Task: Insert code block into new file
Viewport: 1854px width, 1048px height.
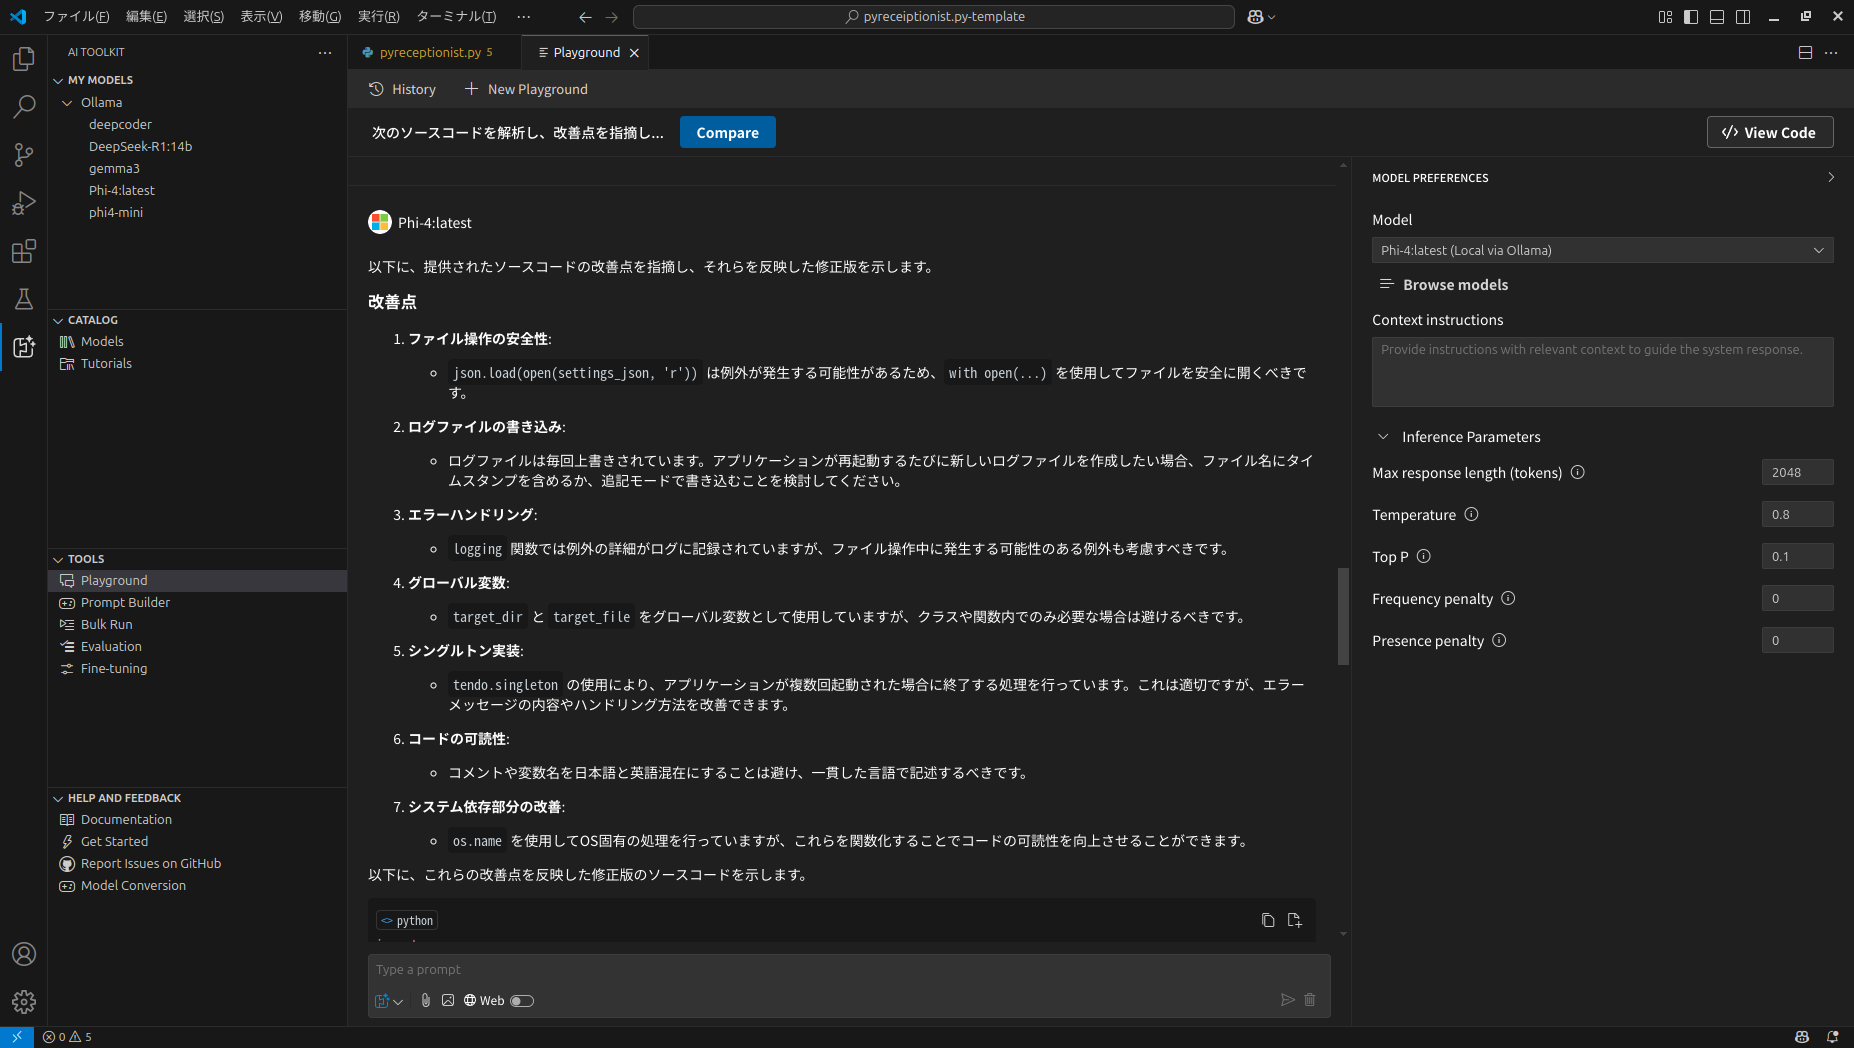Action: pos(1294,920)
